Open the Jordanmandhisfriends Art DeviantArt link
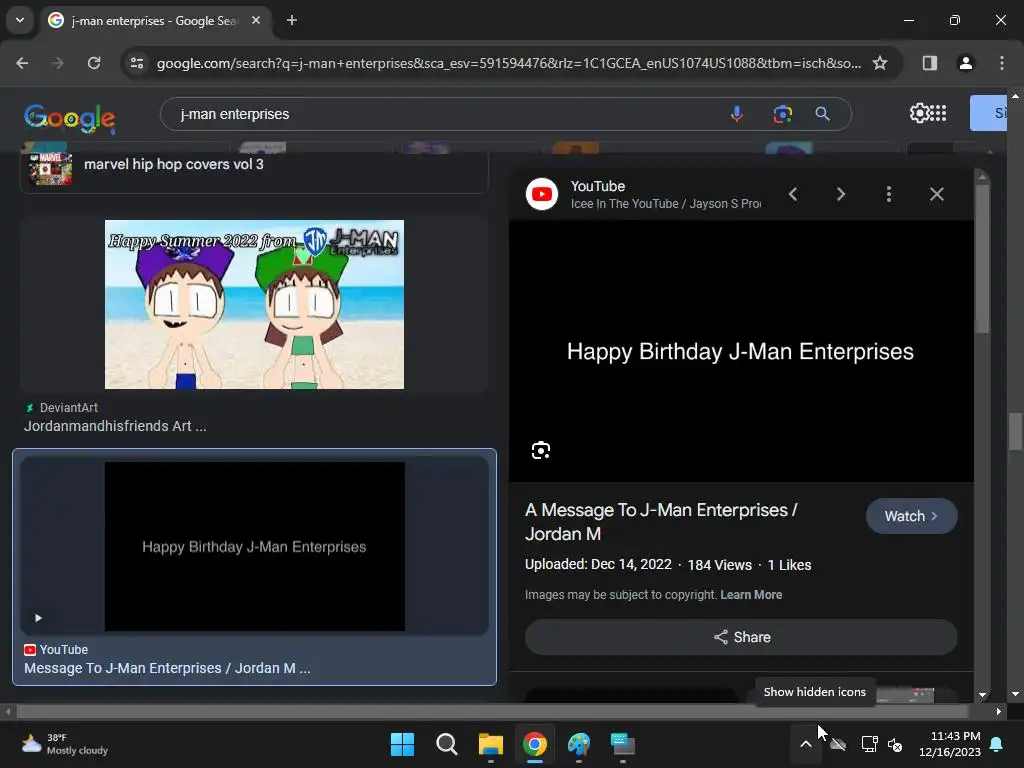Screen dimensions: 1024x768 click(x=115, y=426)
